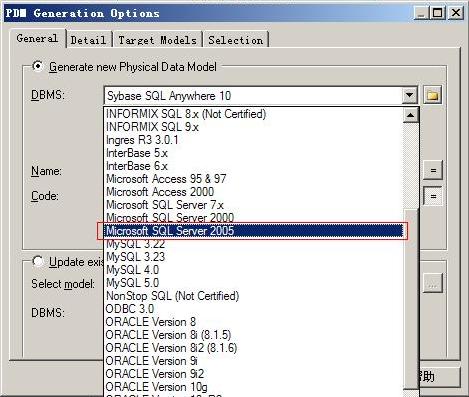
Task: Choose MySQL 5.0 from the DBMS list
Action: pyautogui.click(x=132, y=283)
